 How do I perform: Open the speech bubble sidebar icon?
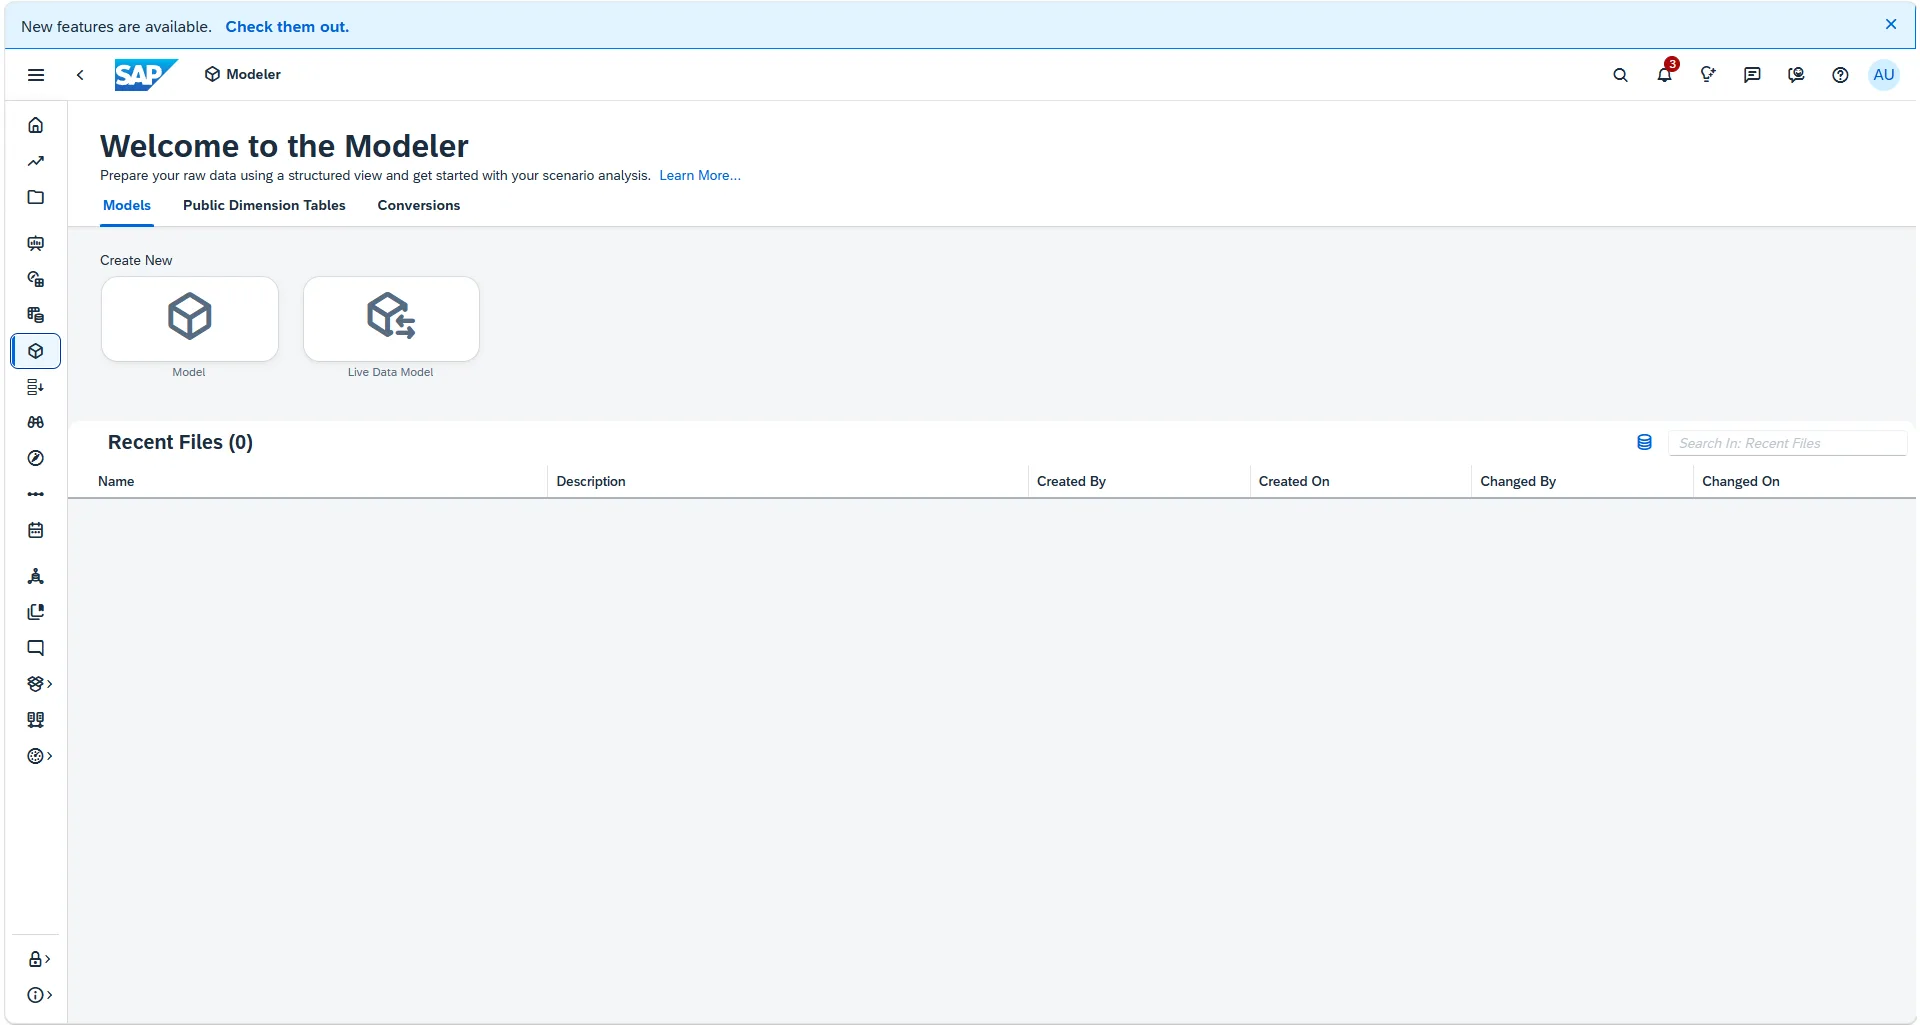click(x=36, y=648)
